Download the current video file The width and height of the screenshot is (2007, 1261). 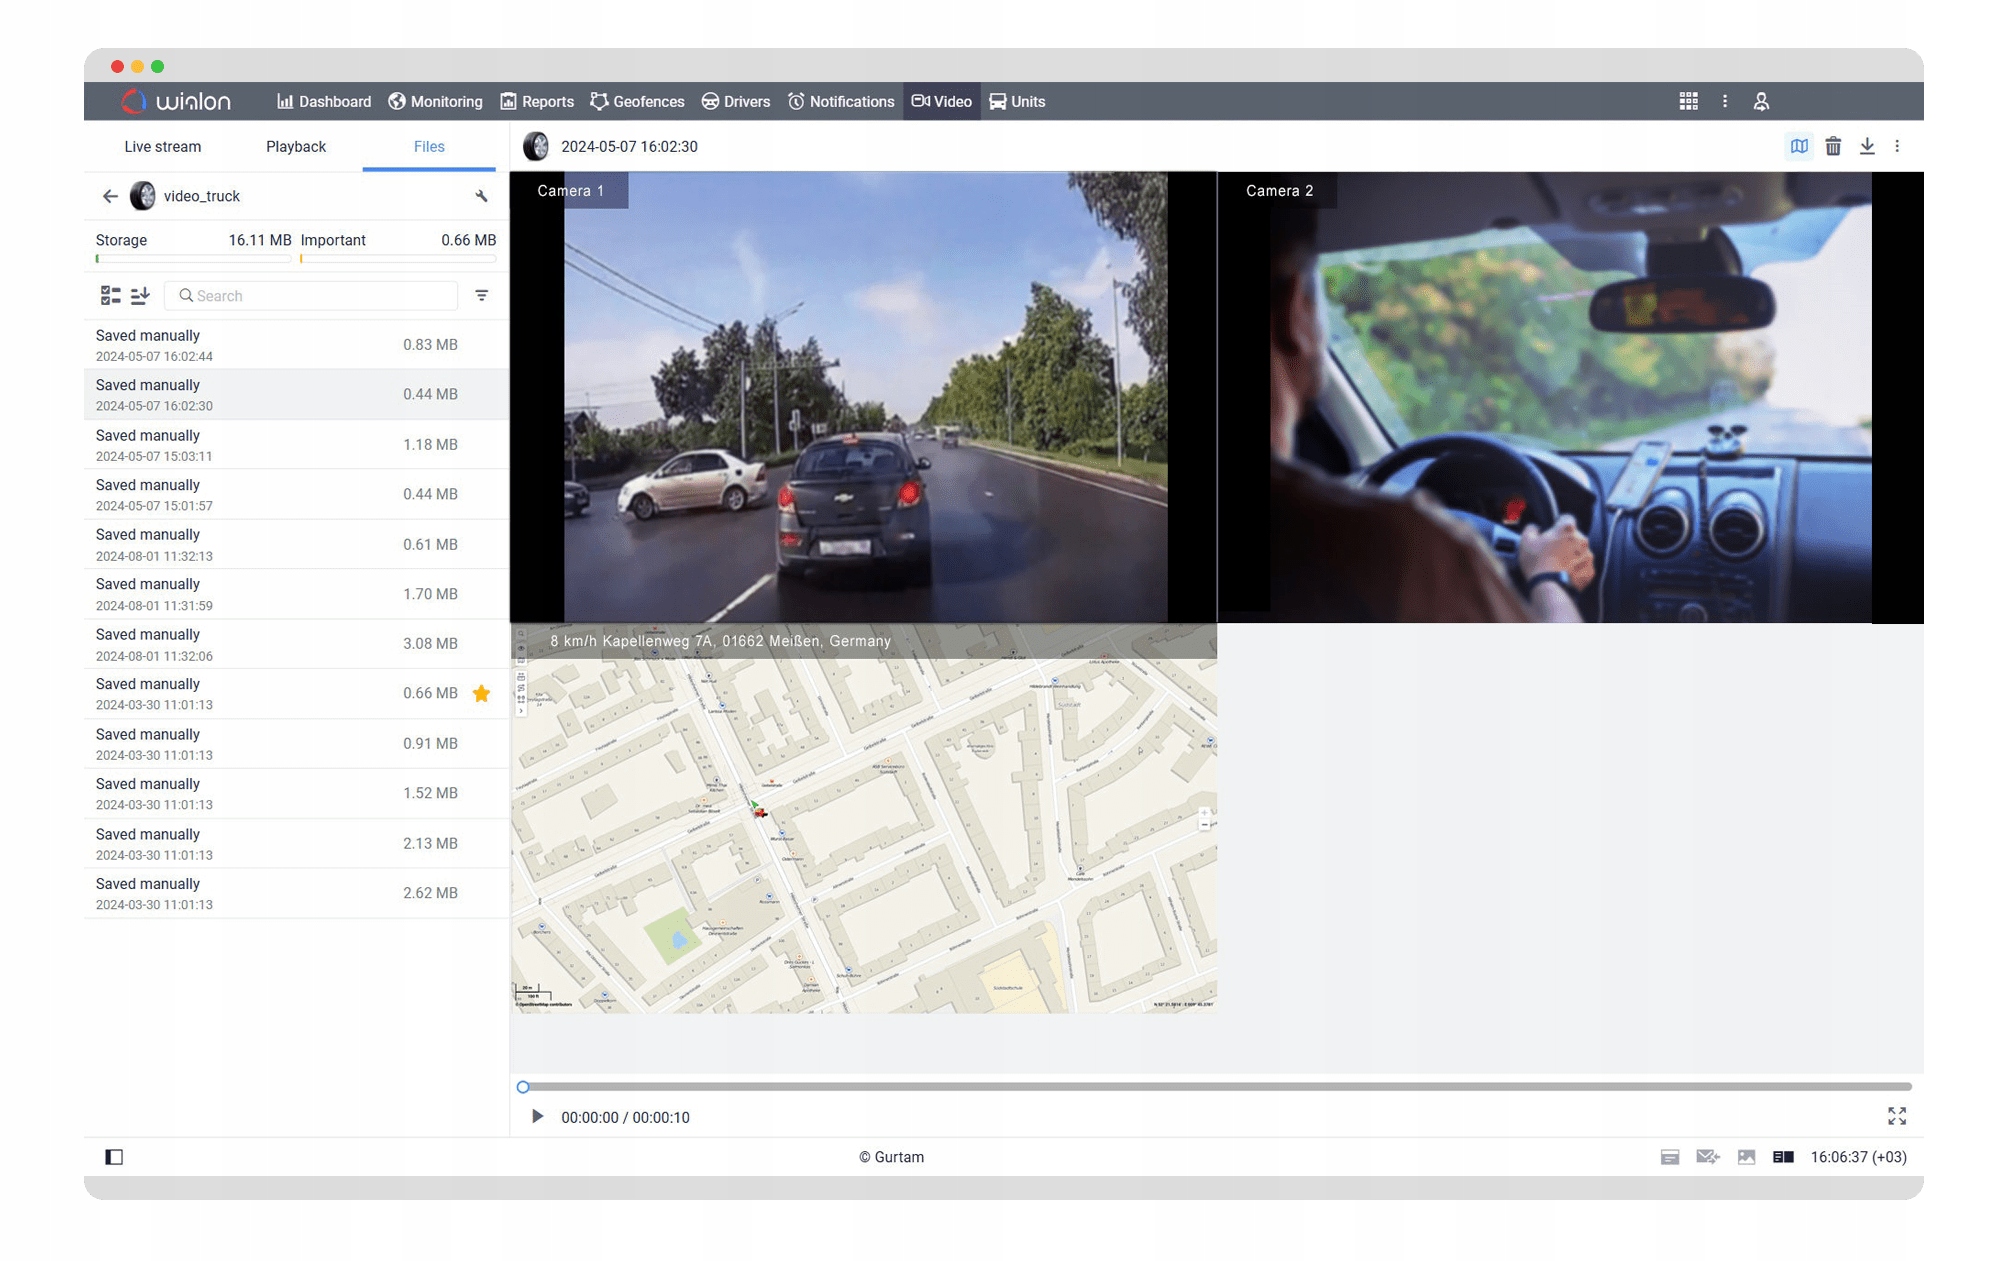[1866, 147]
